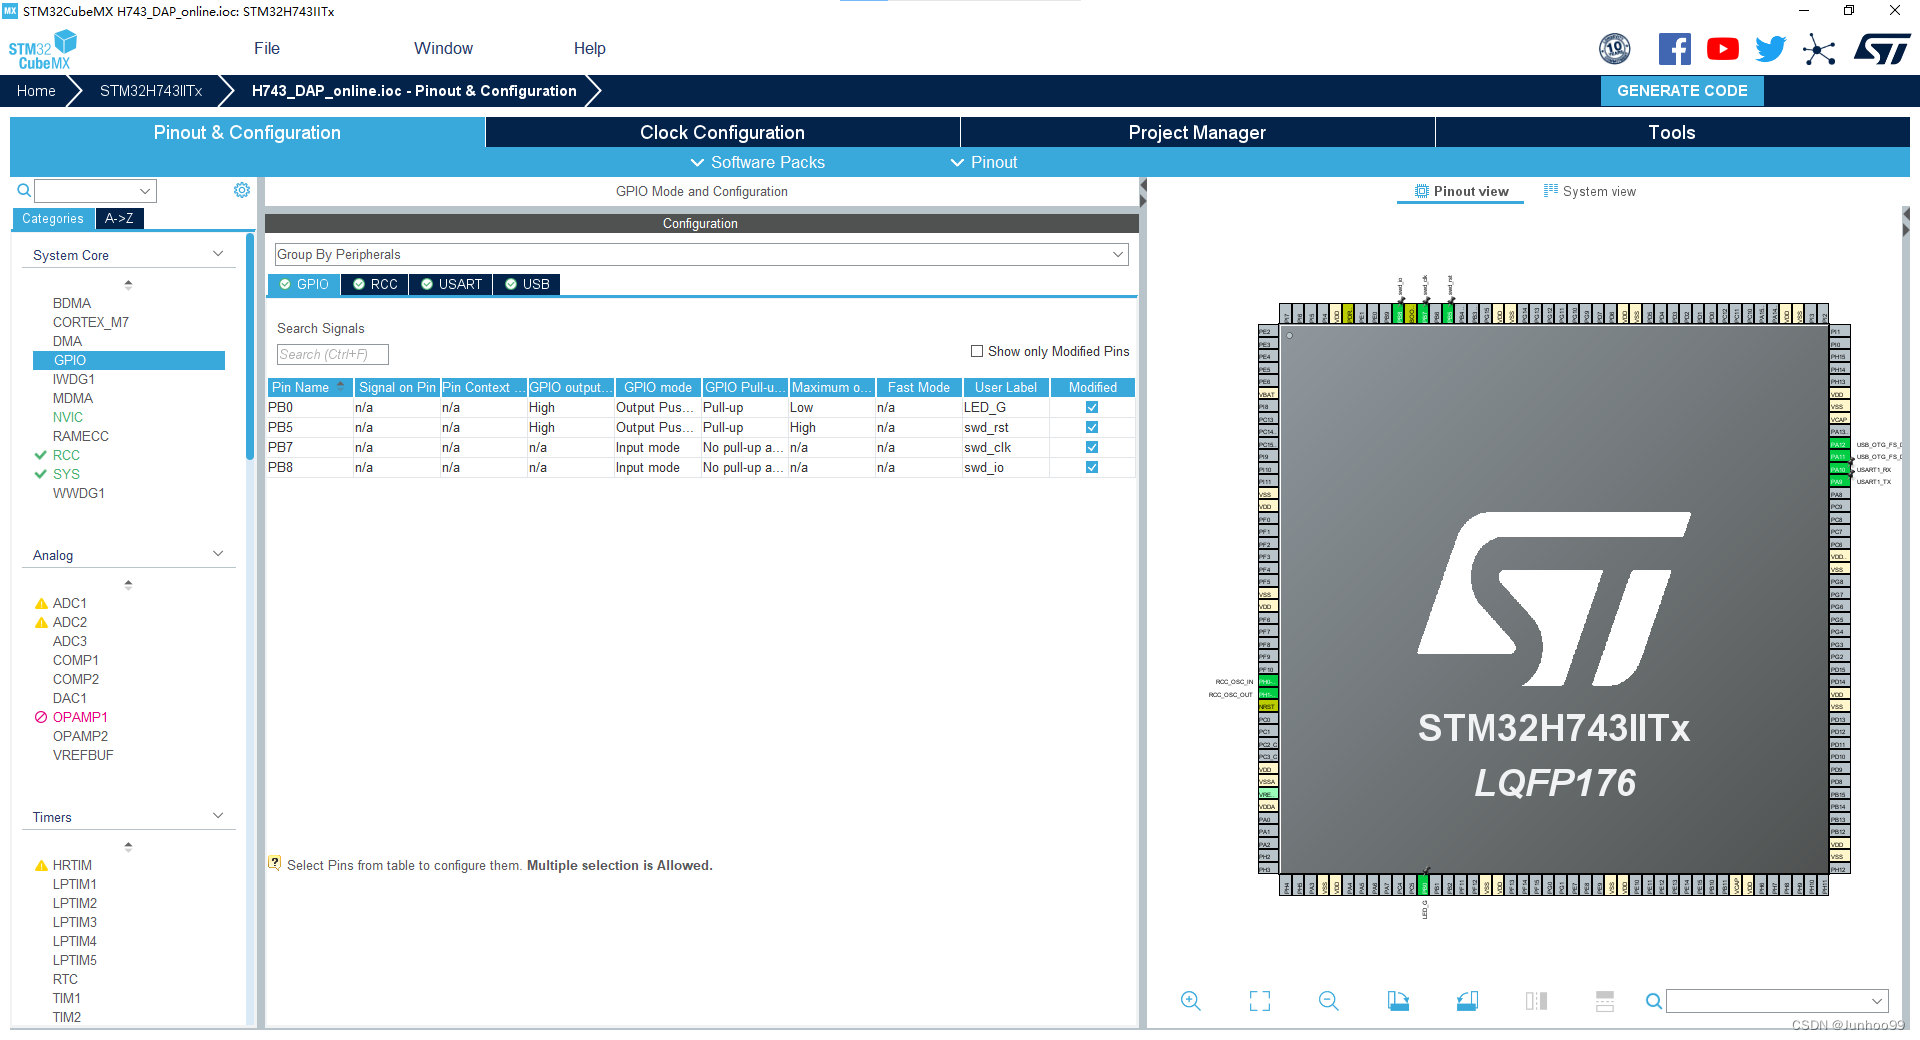The image size is (1920, 1040).
Task: Click the ST community network icon
Action: coord(1819,49)
